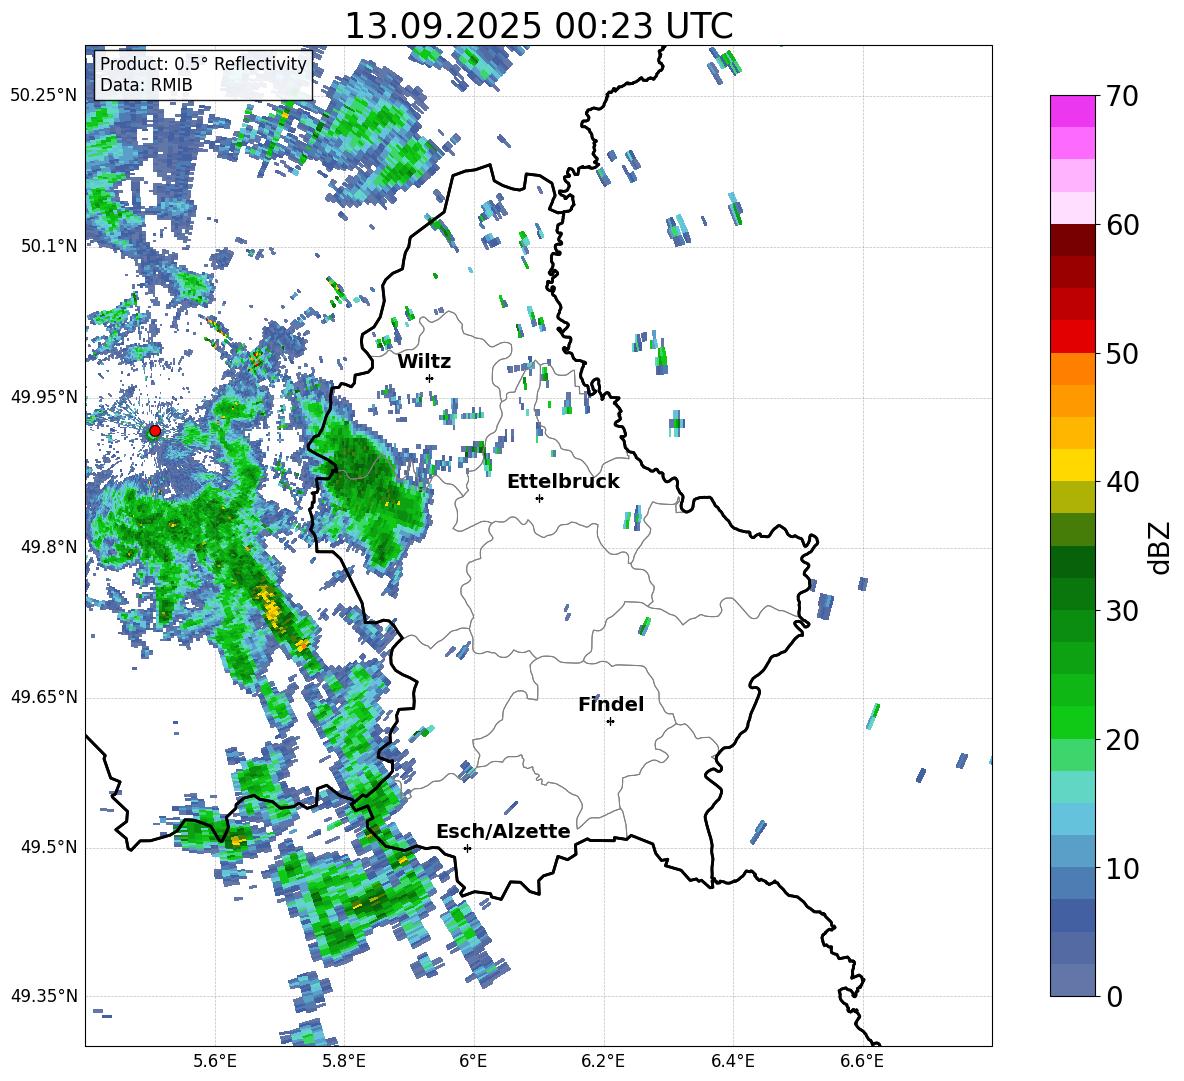Pick the bright red colorbar band above 50
The image size is (1184, 1081).
coord(1072,337)
